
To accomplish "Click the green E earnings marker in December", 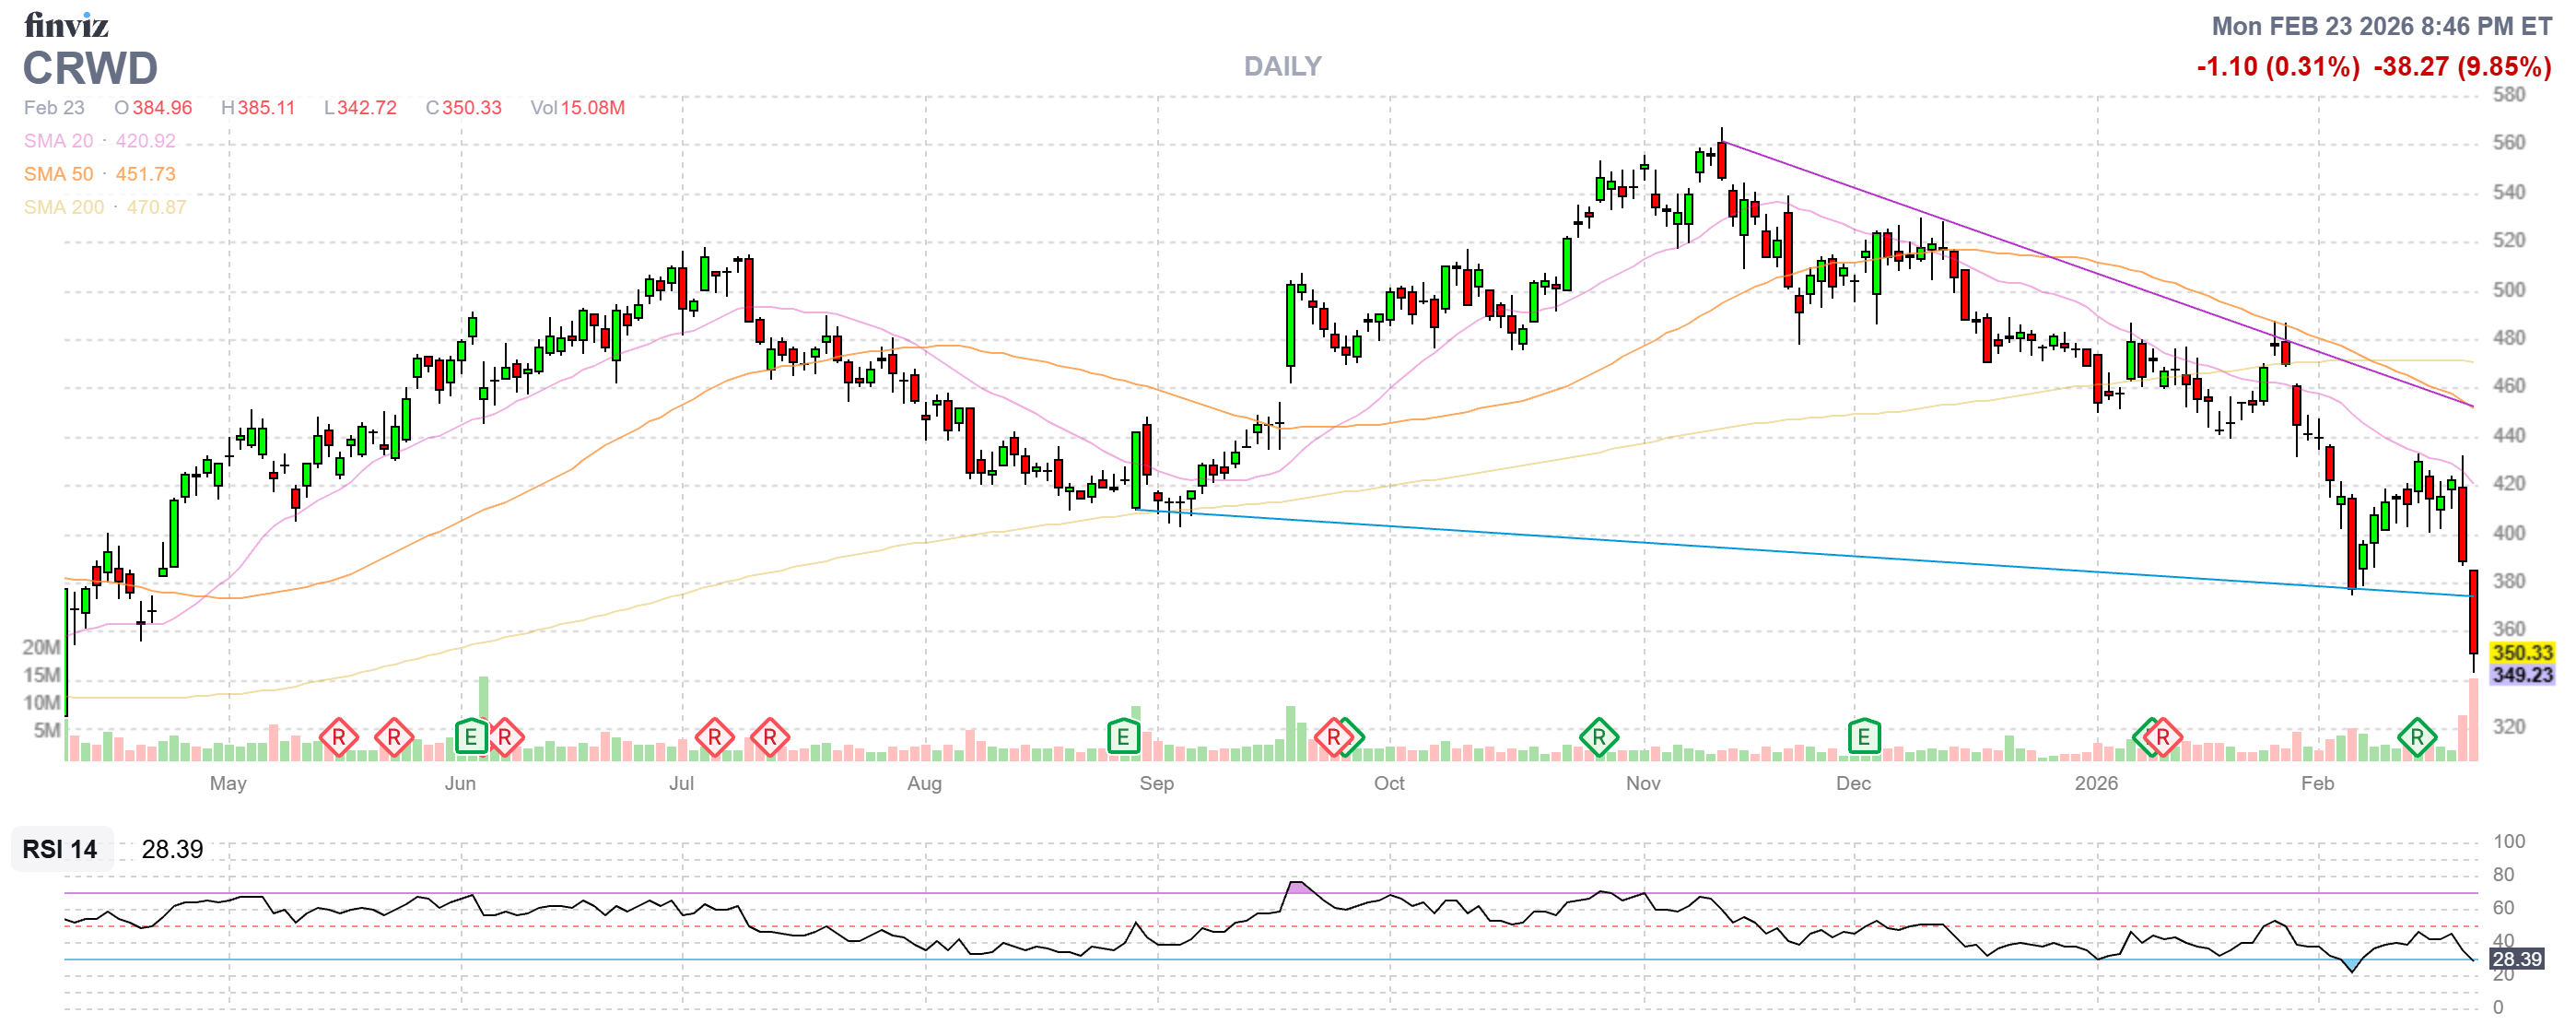I will point(1863,738).
